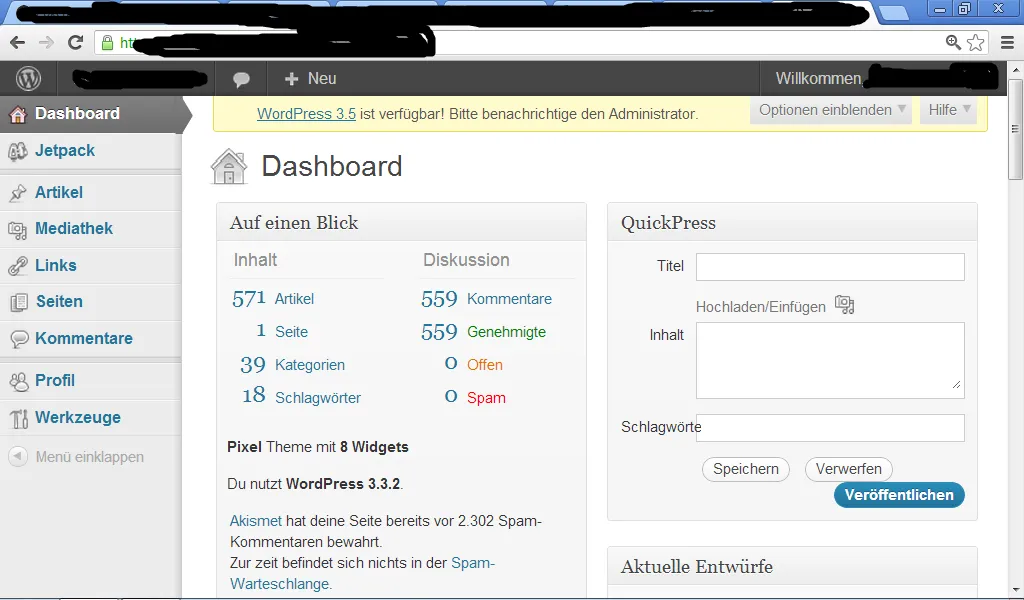Open the Chrome menu hamburger icon

(1008, 43)
